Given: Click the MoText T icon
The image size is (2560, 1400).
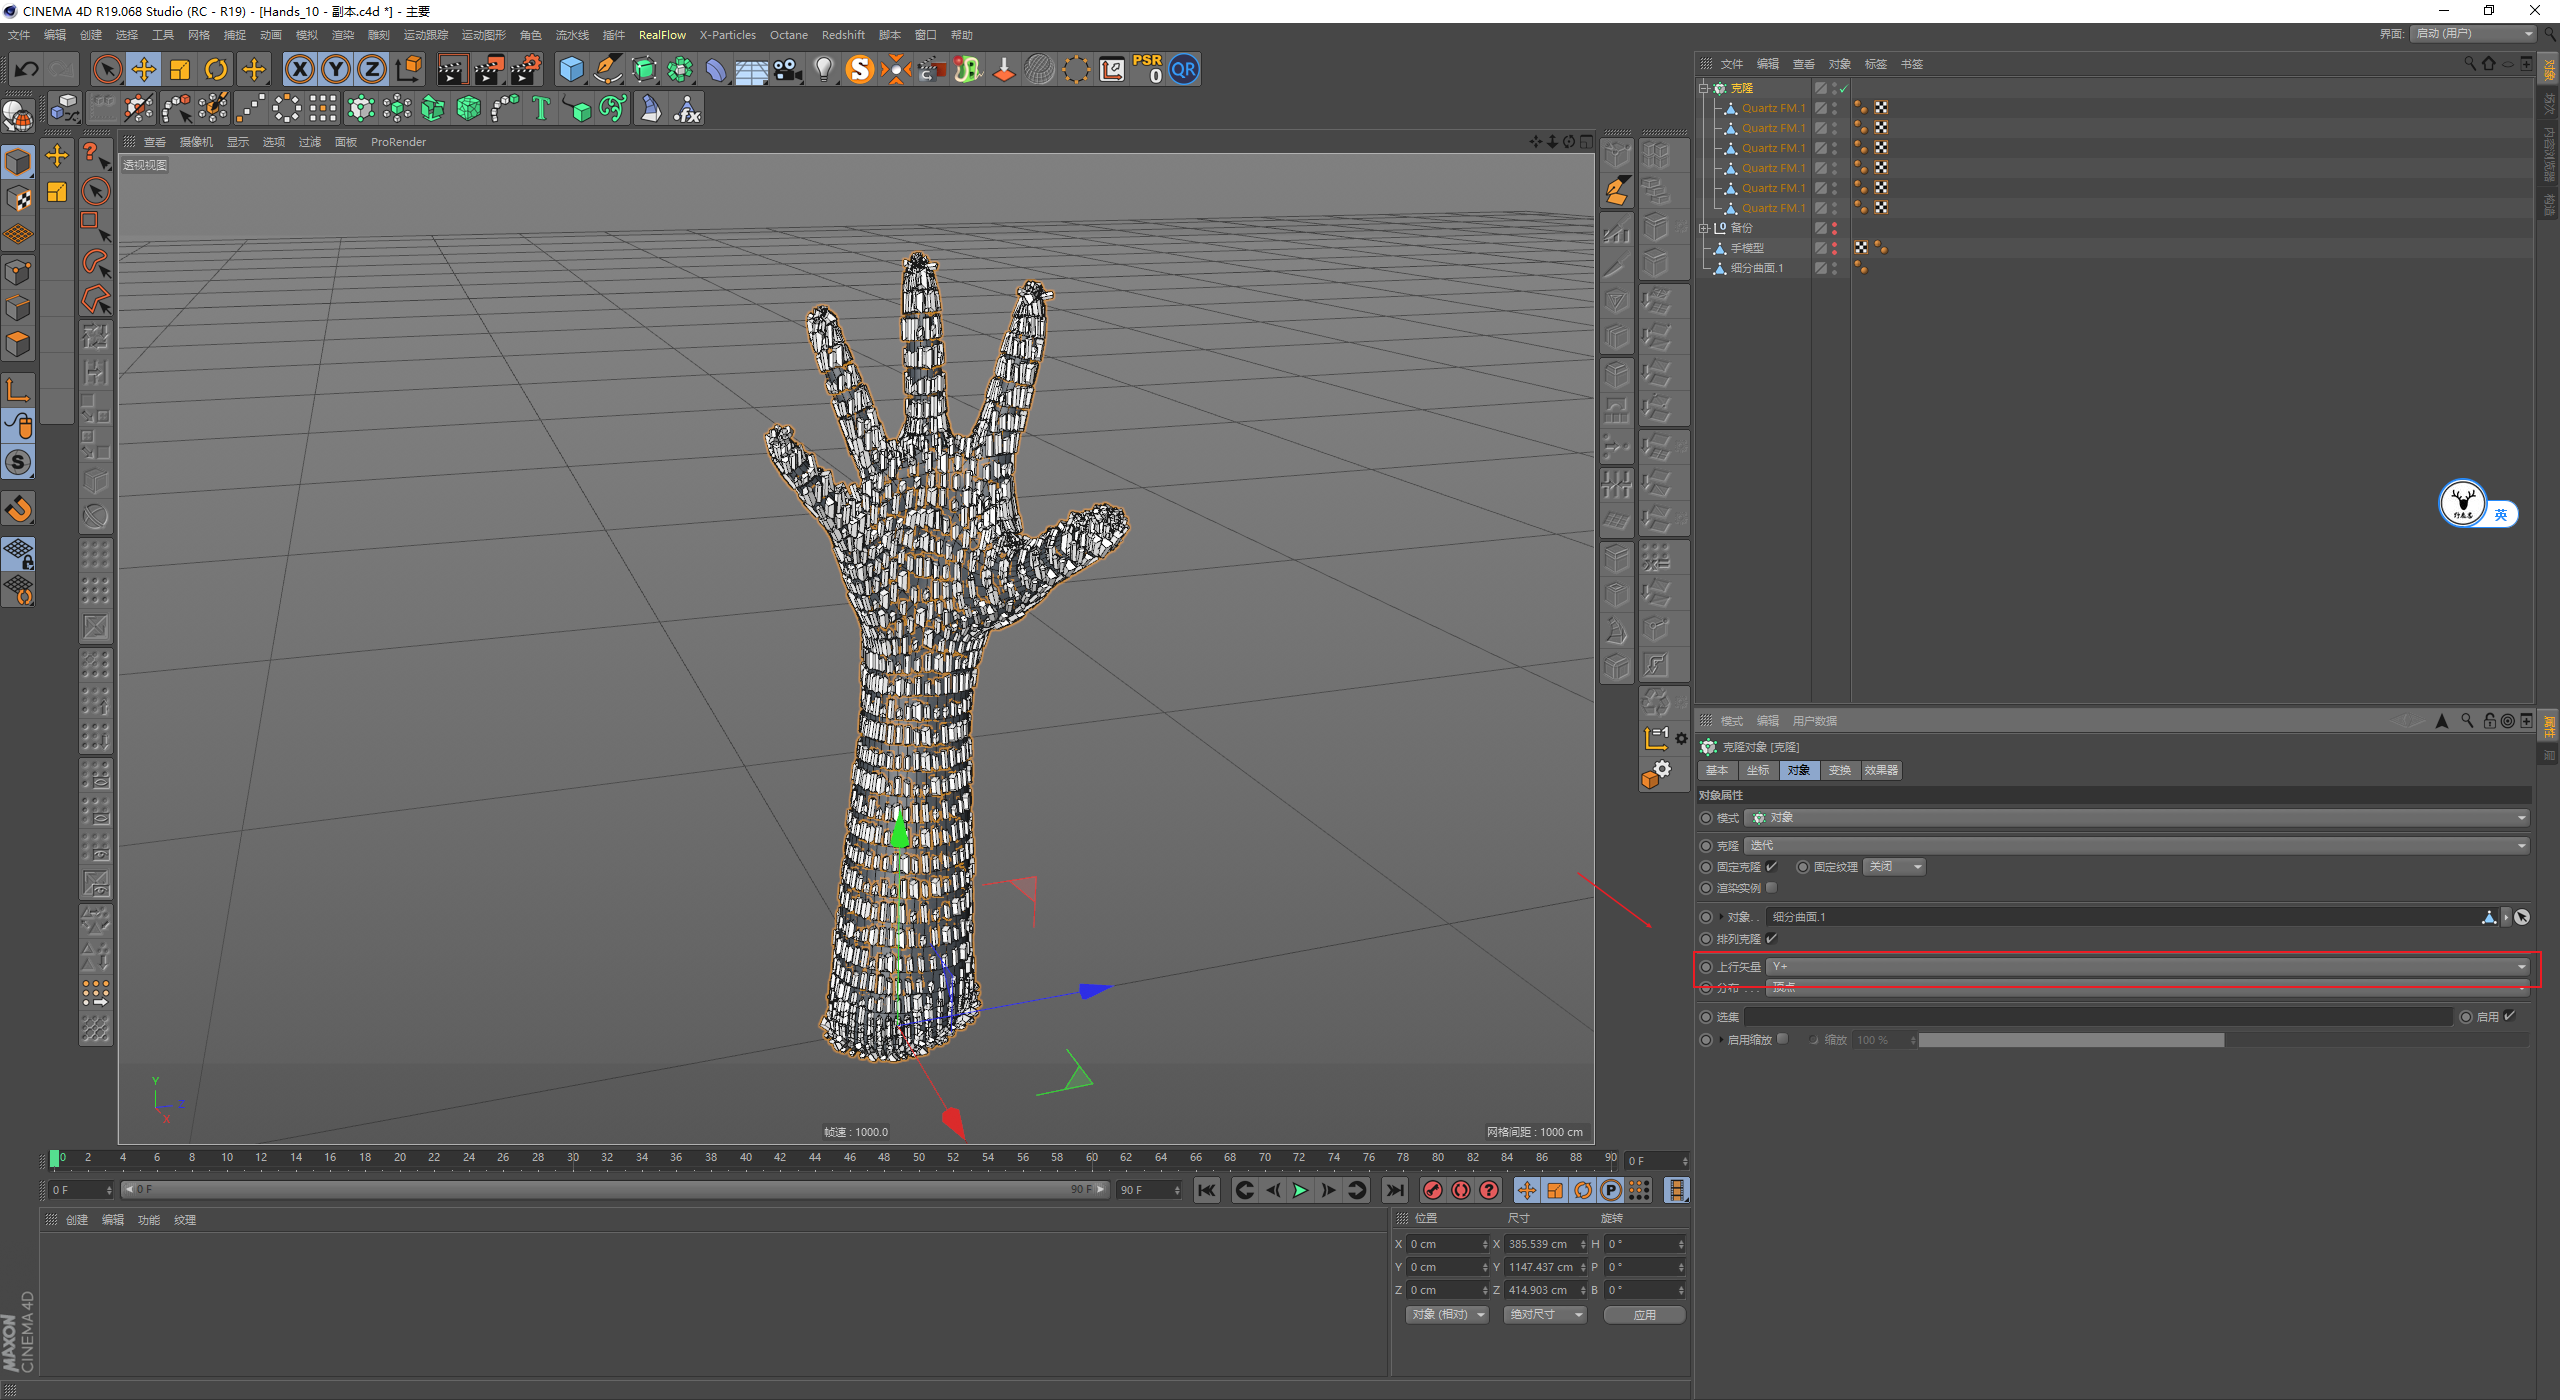Looking at the screenshot, I should click(541, 108).
